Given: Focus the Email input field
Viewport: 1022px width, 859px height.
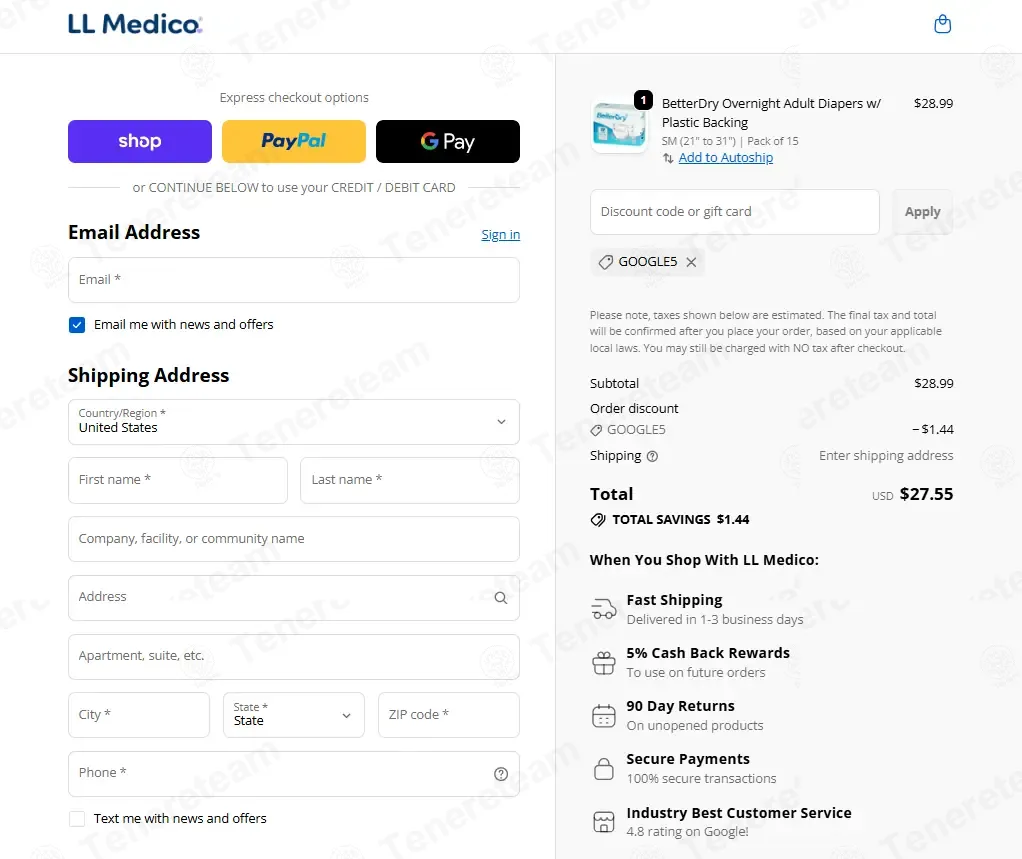Looking at the screenshot, I should coord(293,280).
